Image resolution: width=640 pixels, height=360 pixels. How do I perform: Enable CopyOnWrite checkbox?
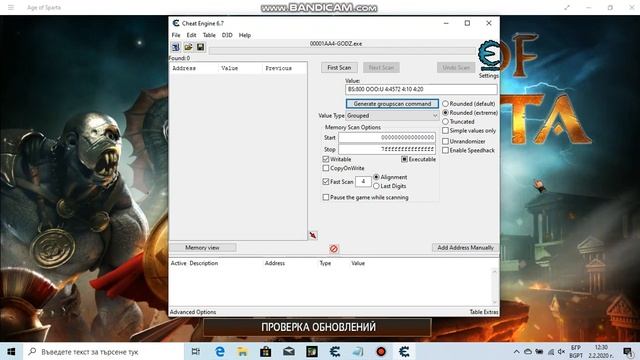[326, 168]
